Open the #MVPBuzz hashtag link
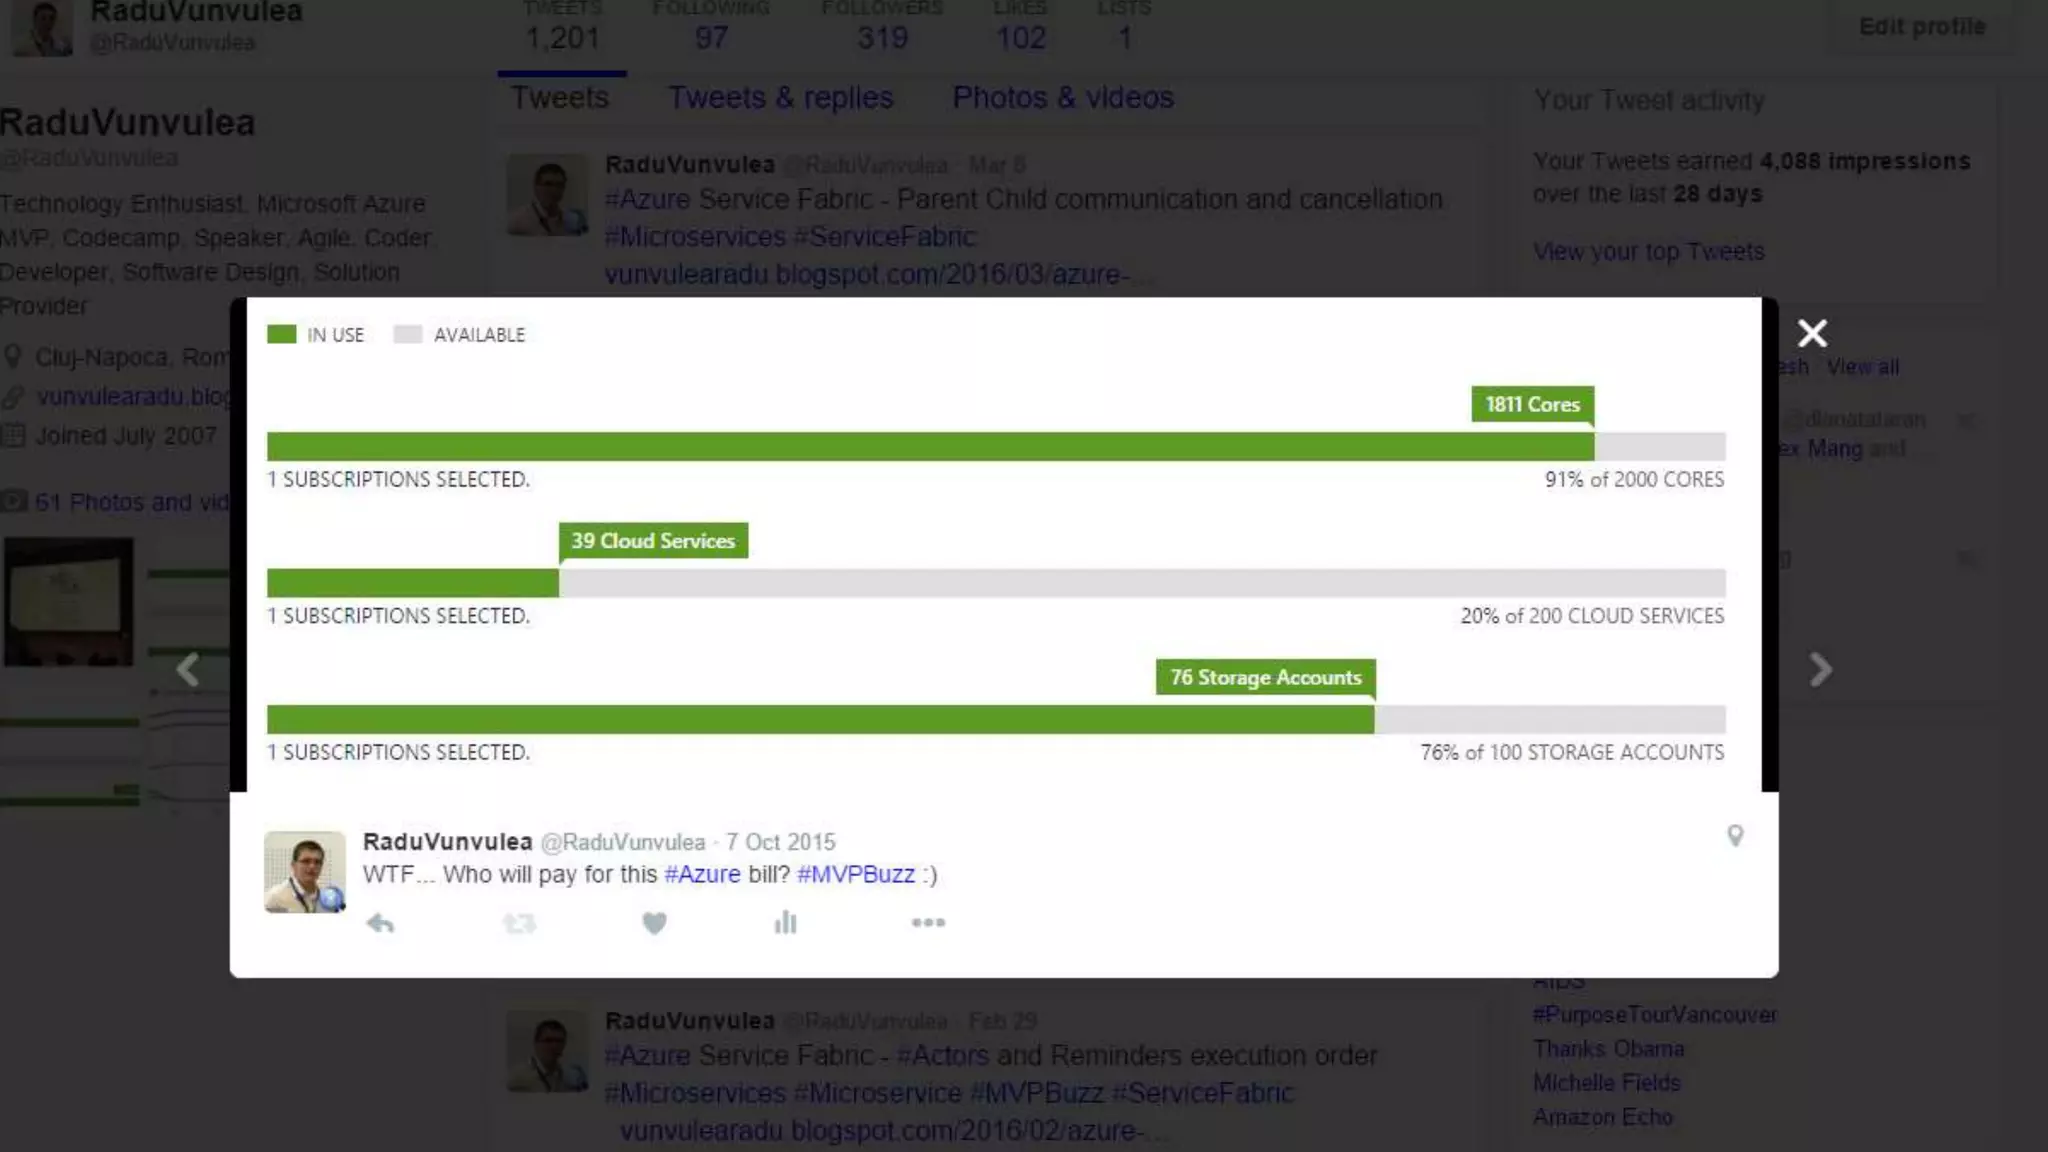2048x1152 pixels. 856,875
